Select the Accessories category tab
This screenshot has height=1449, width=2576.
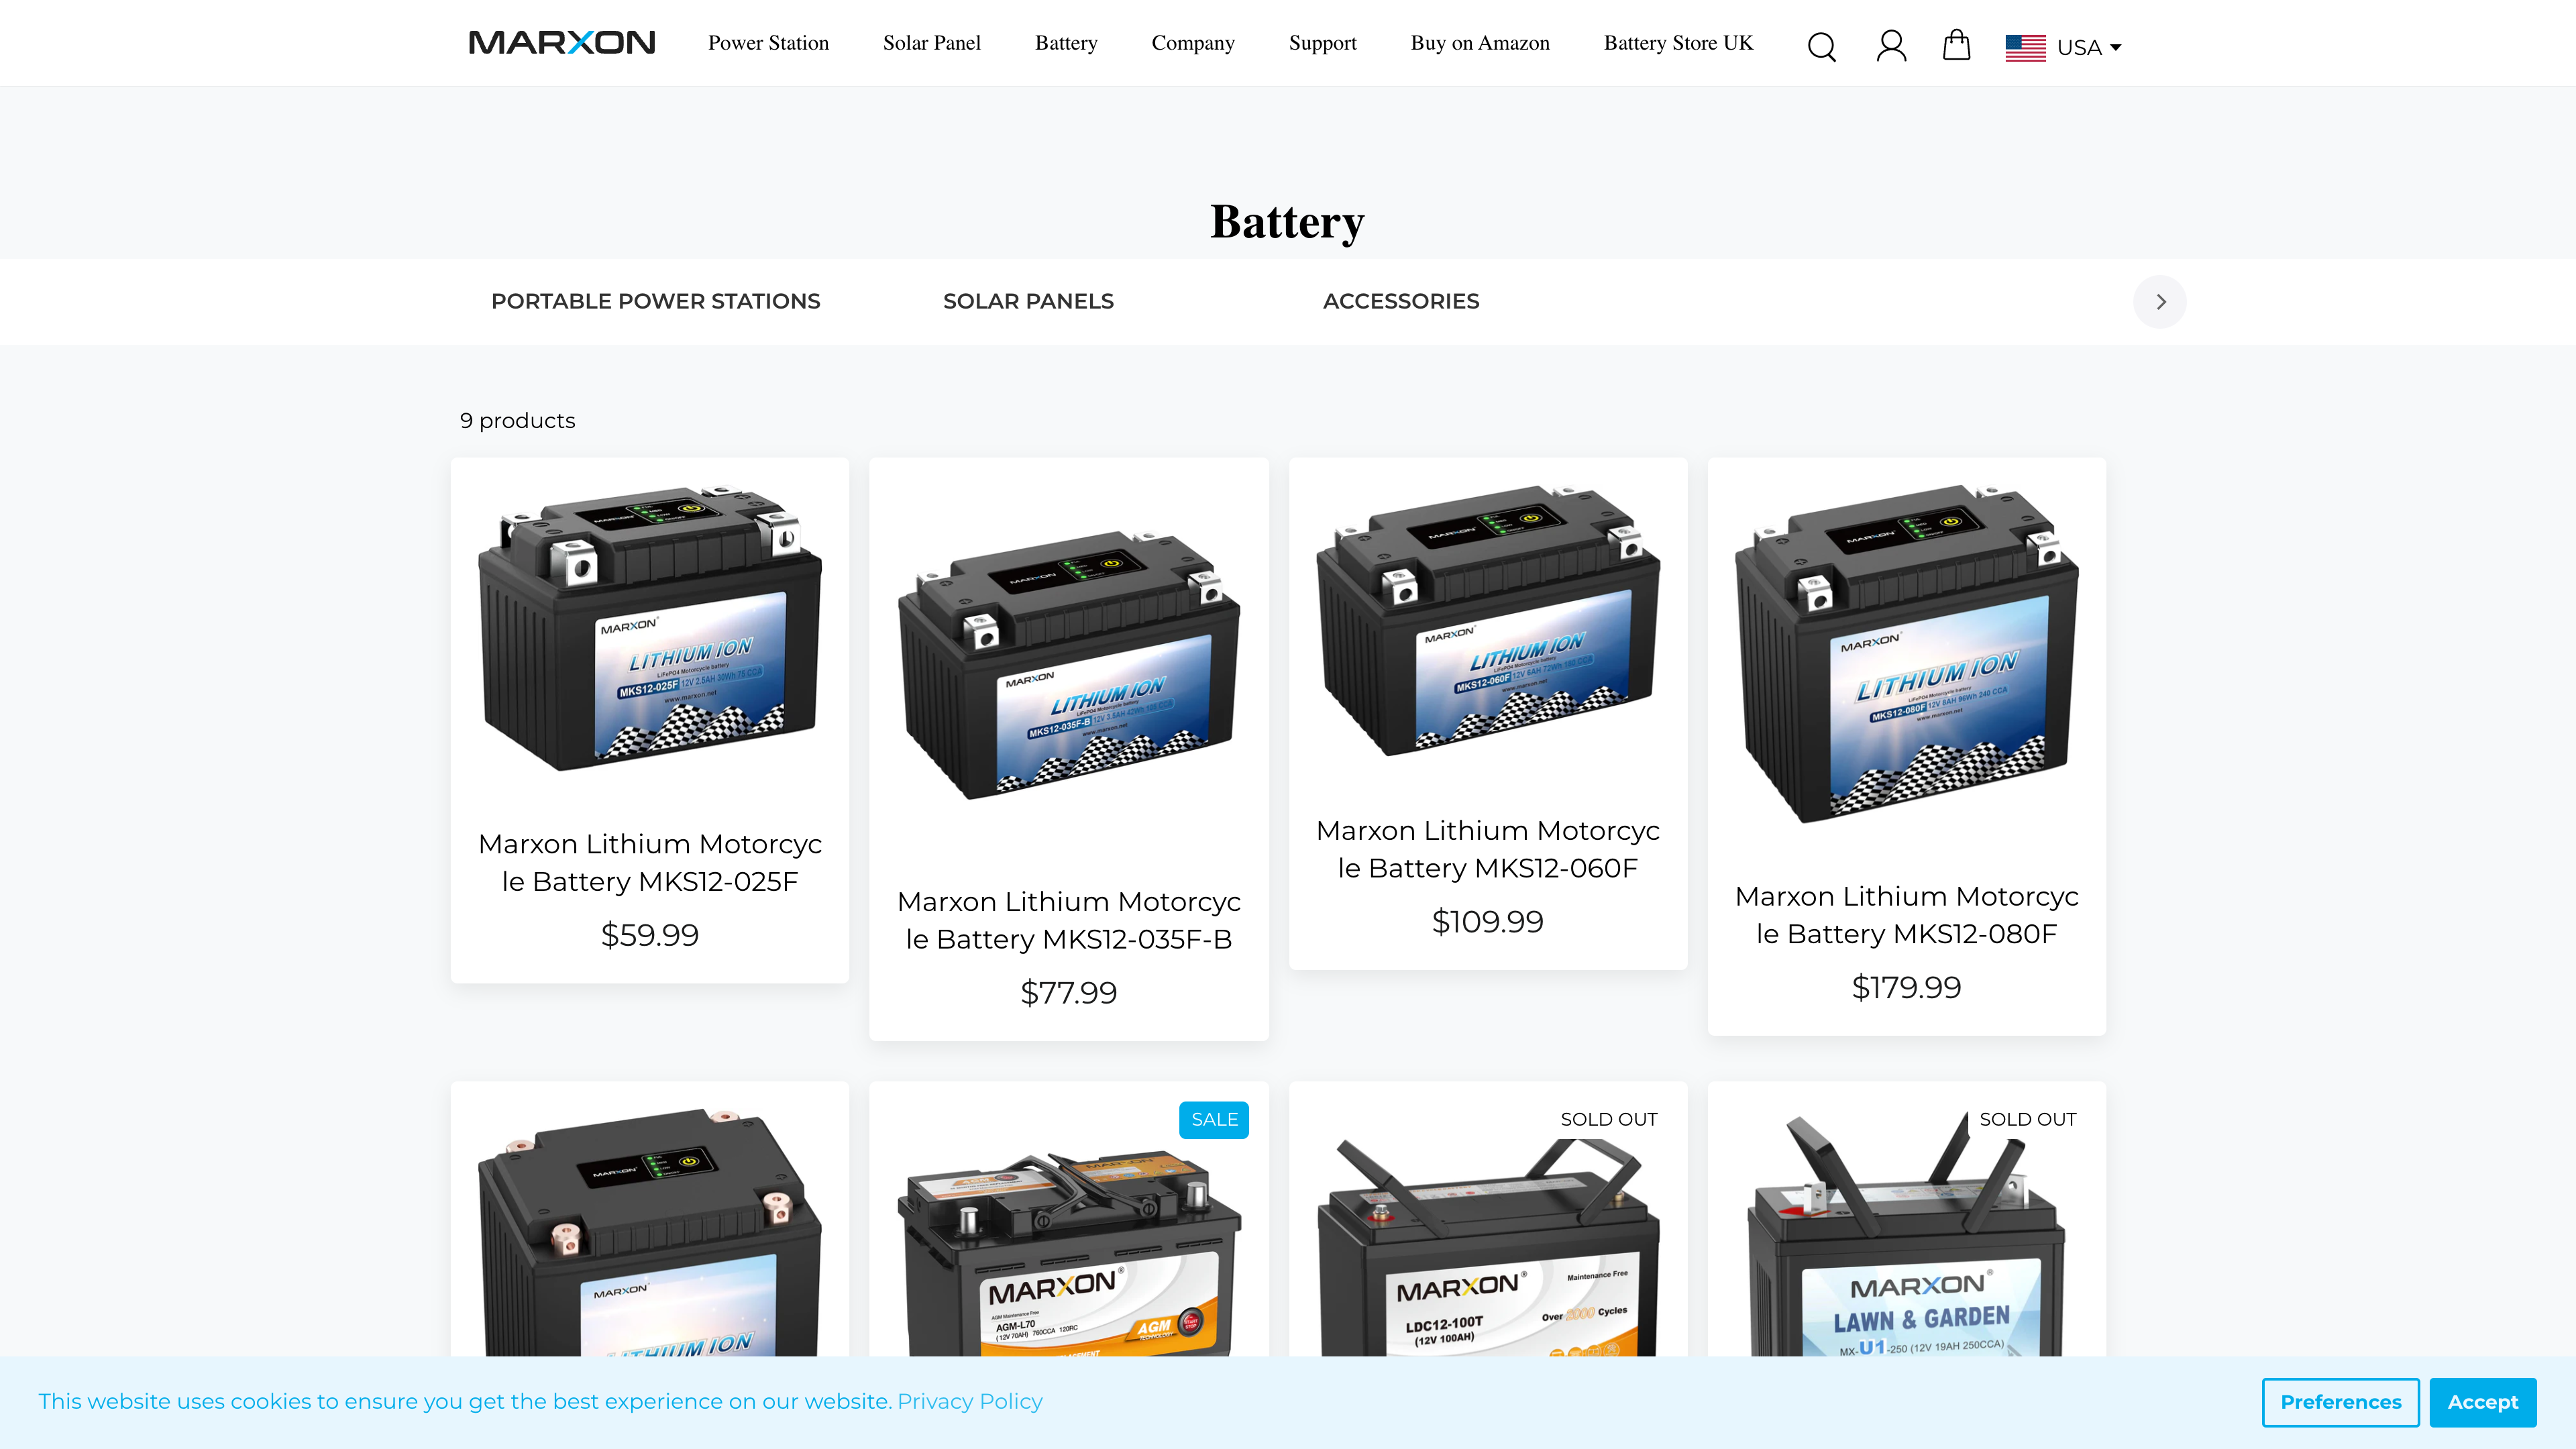(1400, 301)
